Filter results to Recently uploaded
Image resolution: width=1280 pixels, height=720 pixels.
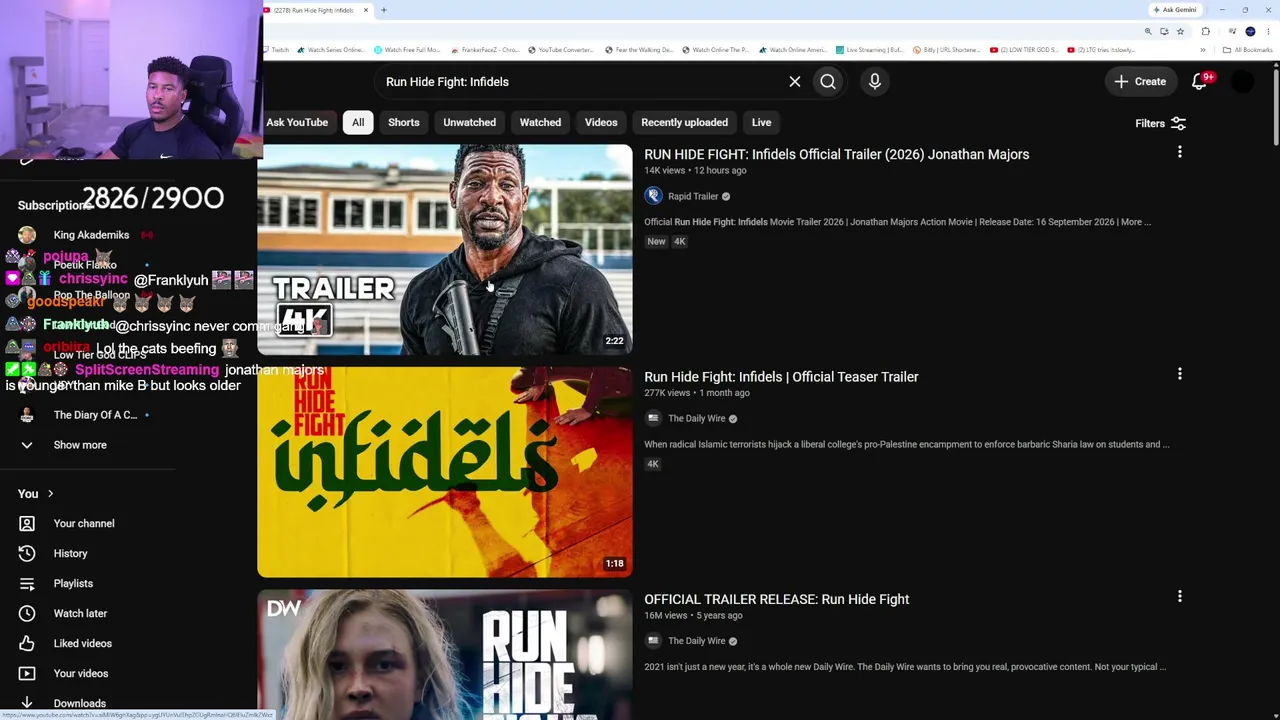click(x=684, y=122)
